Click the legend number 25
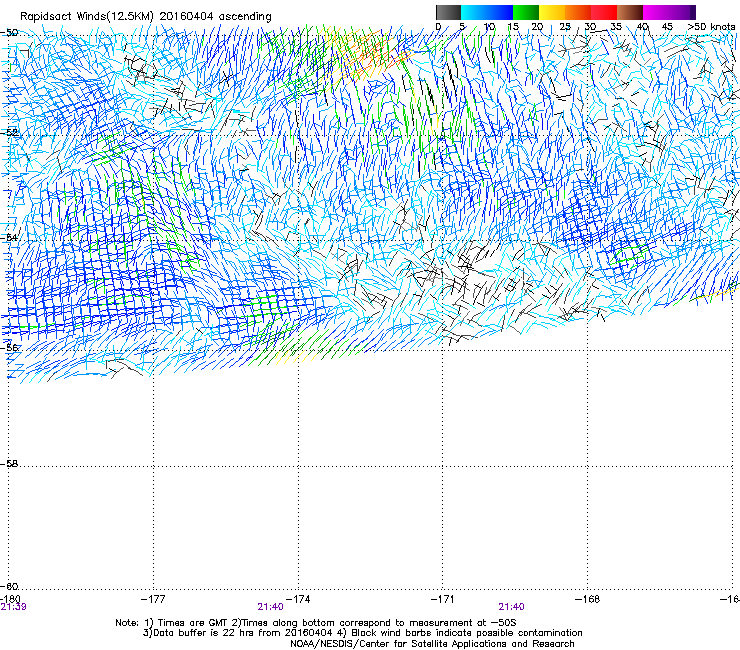The height and width of the screenshot is (650, 740). pyautogui.click(x=564, y=27)
